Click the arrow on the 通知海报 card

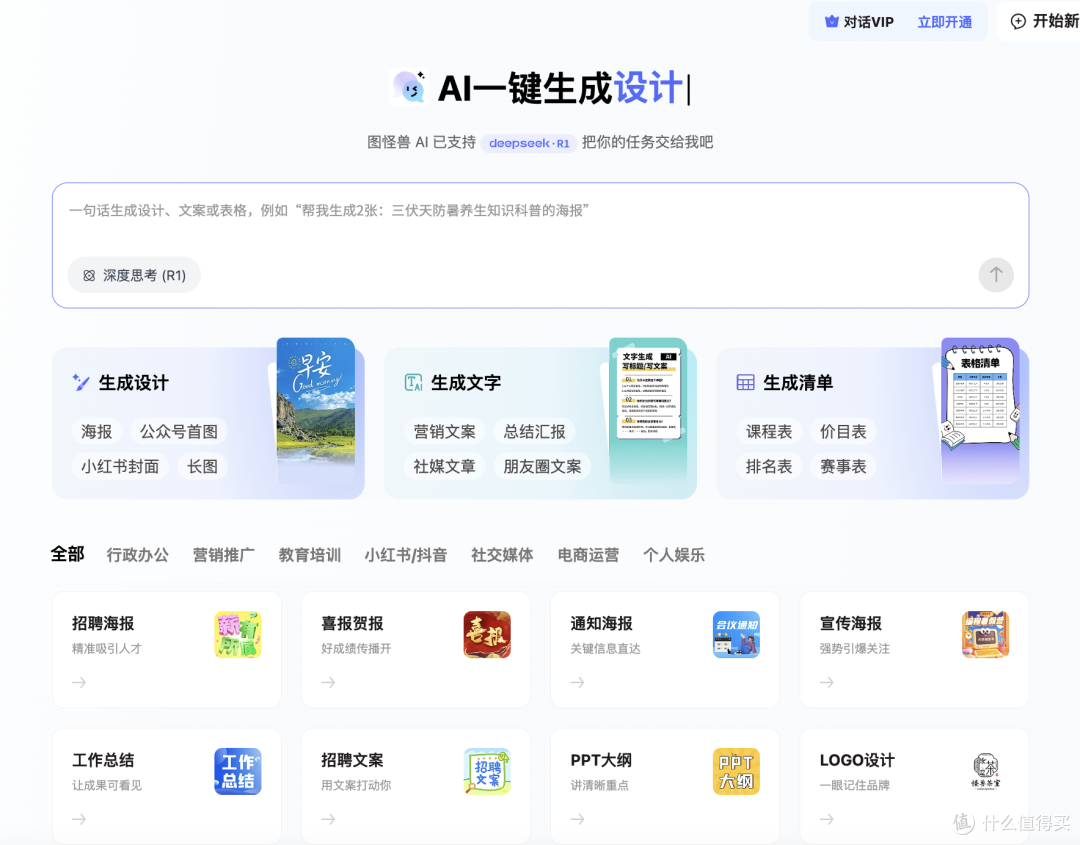click(578, 682)
